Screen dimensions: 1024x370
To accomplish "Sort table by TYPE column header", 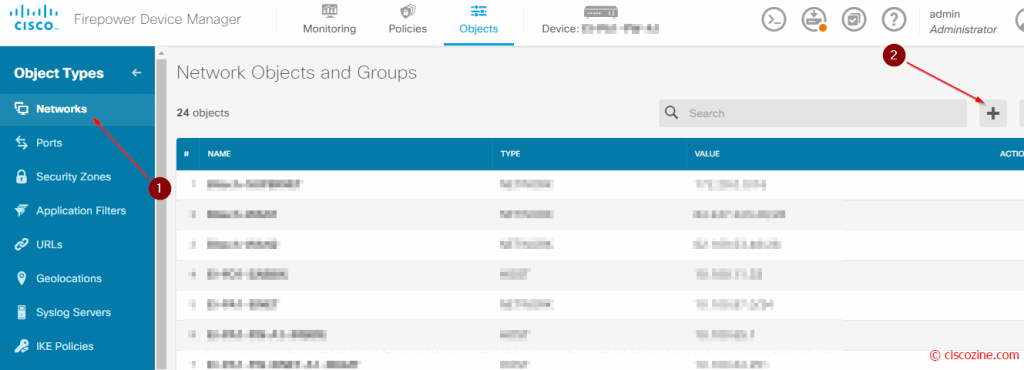I will point(509,154).
